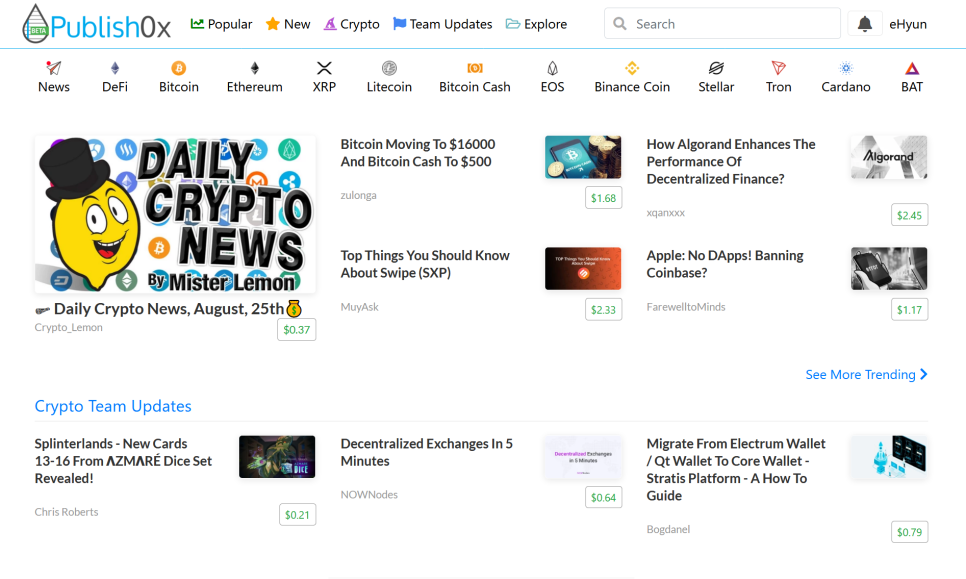The width and height of the screenshot is (966, 579).
Task: Select the BAT triangle icon
Action: 912,68
